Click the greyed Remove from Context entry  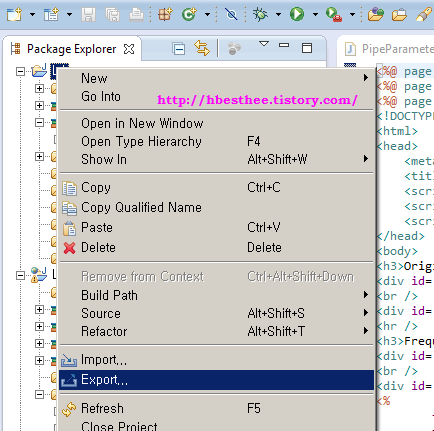click(216, 277)
